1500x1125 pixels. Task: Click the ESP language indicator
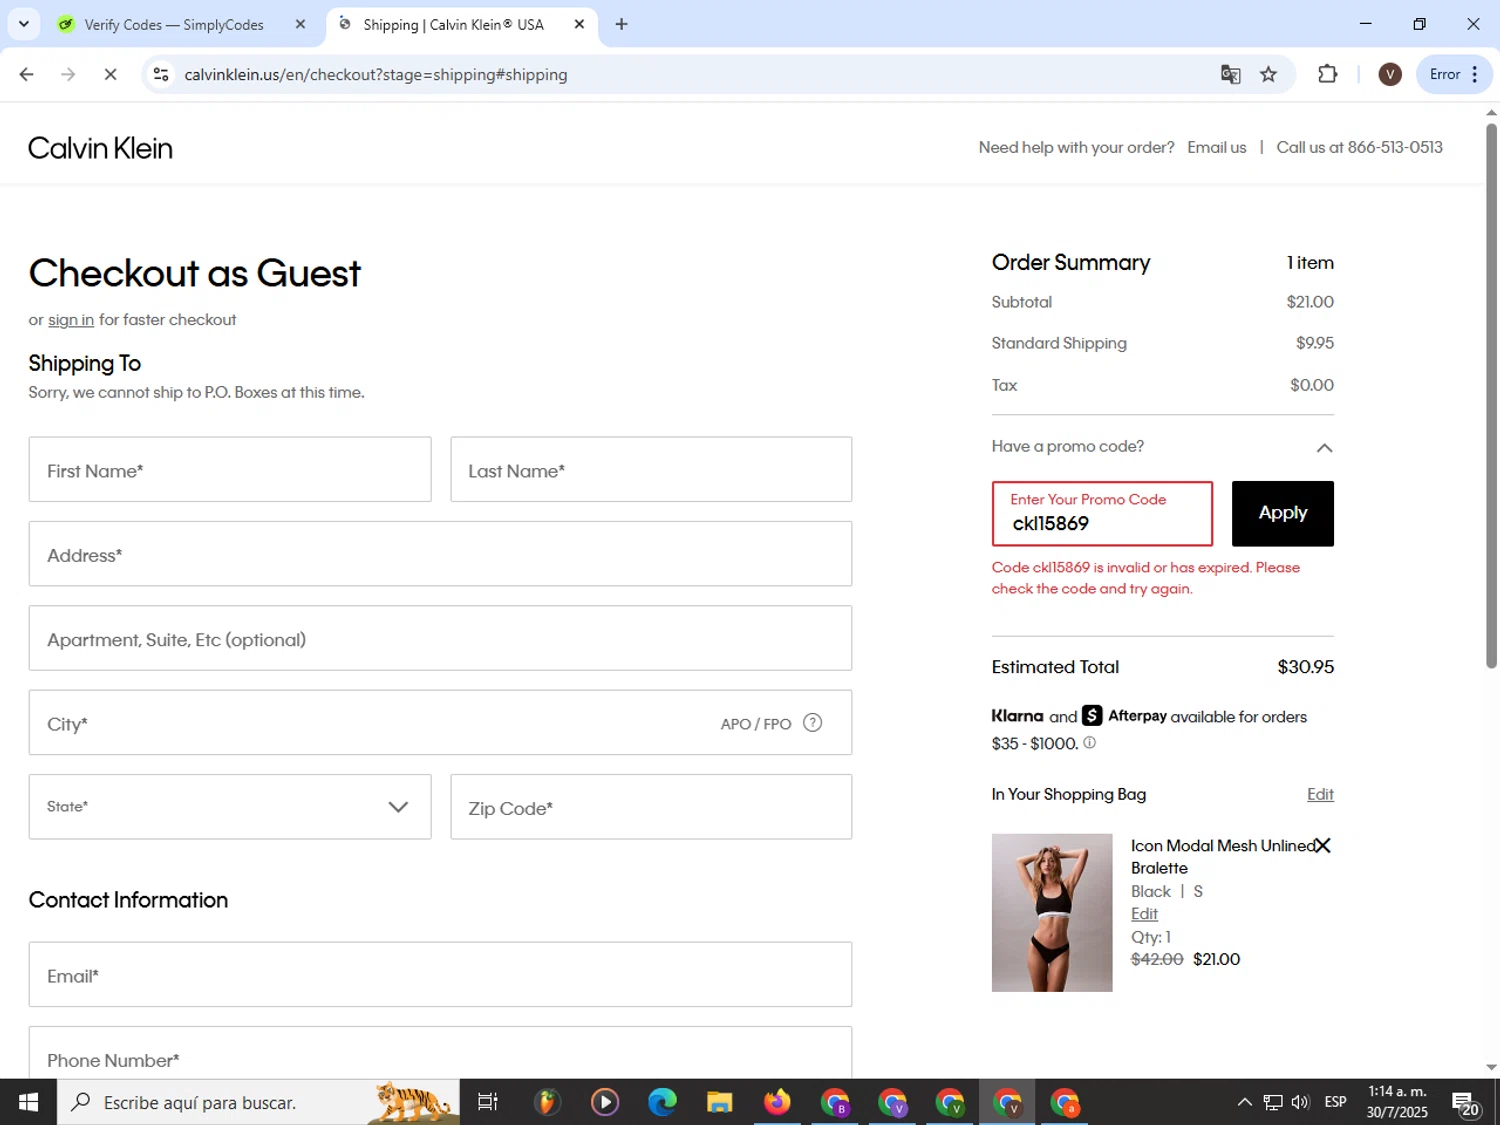pyautogui.click(x=1335, y=1102)
